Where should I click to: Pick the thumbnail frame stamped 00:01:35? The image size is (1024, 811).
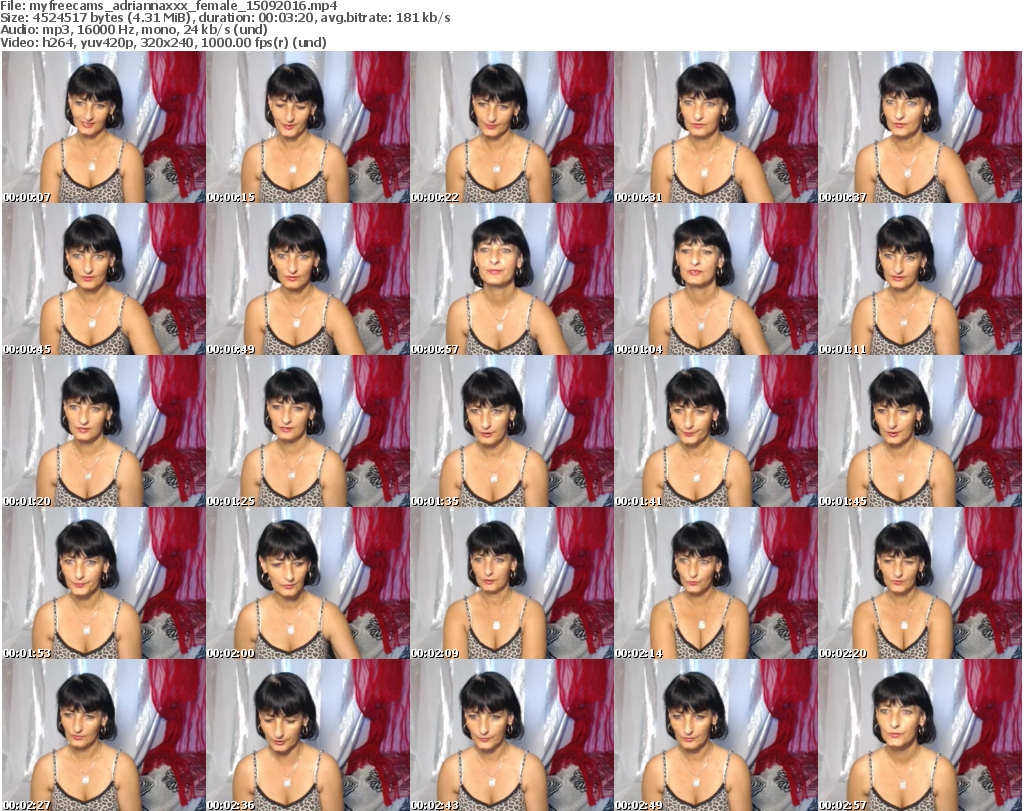pos(512,431)
